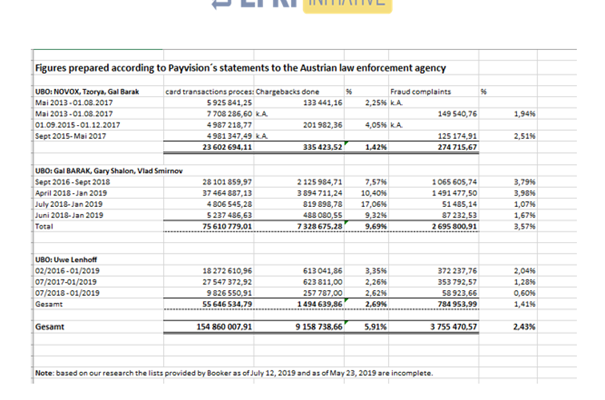Click header 'UBO: Gal BARAK, Gary Shalon, Vlad Smirnov'
Screen dimensions: 605x400
109,171
